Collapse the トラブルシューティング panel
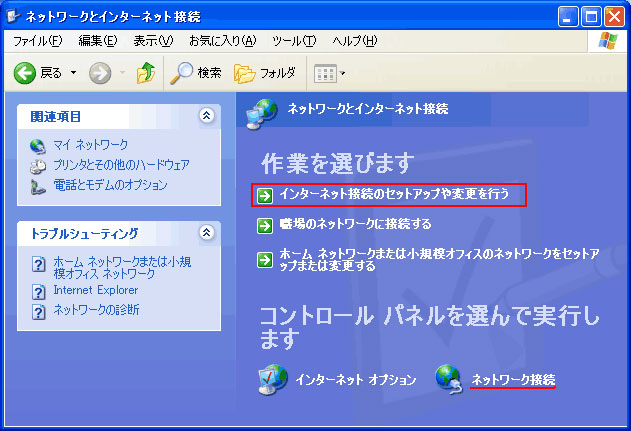Screen dimensions: 631x431 tap(206, 233)
